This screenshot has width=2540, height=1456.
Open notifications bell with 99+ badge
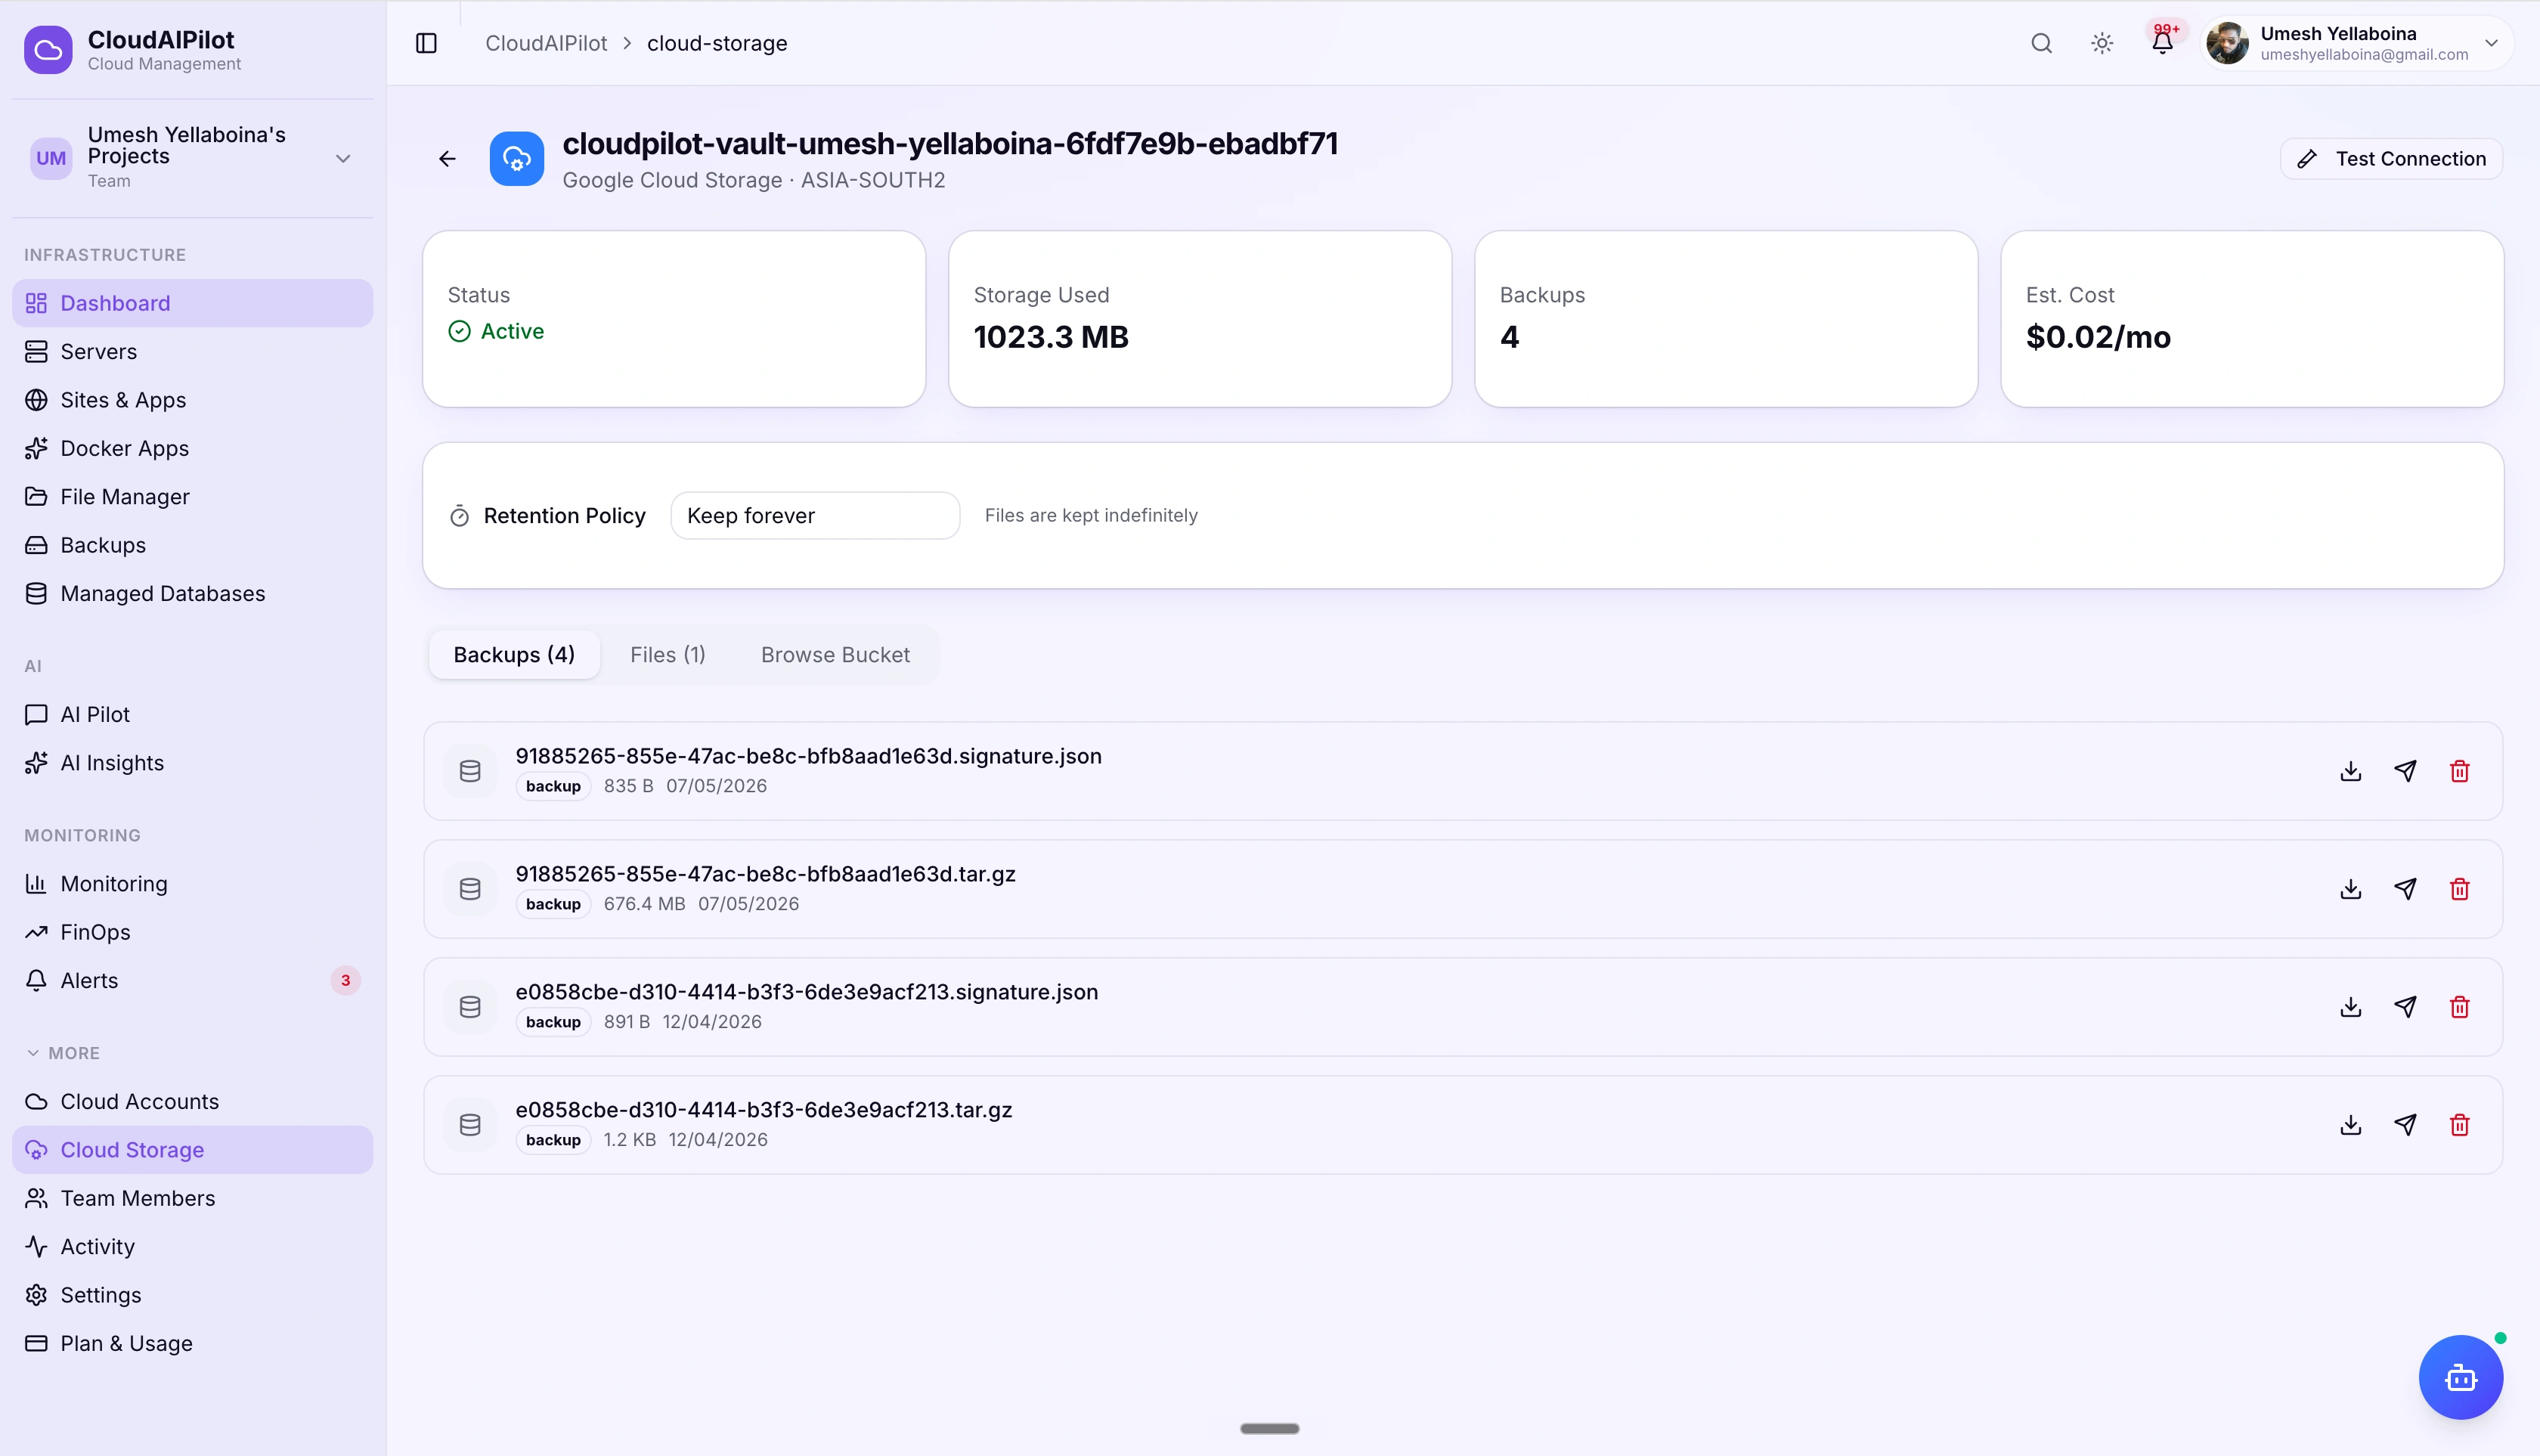click(2162, 43)
